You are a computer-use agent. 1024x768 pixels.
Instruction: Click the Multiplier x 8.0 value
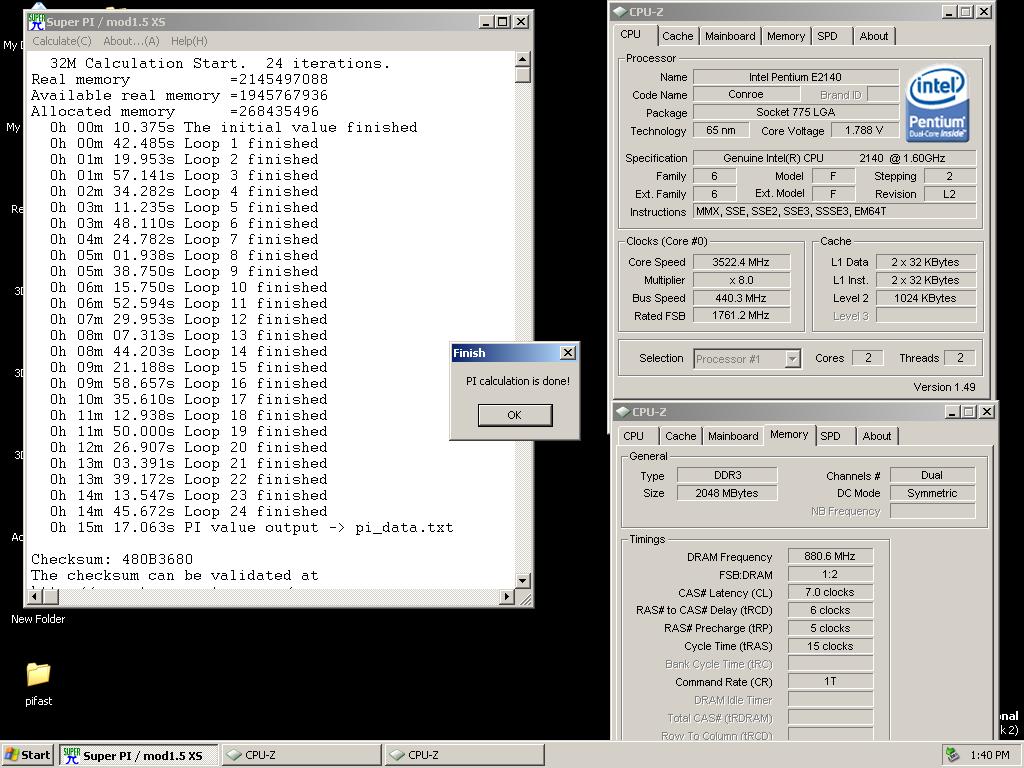(741, 280)
